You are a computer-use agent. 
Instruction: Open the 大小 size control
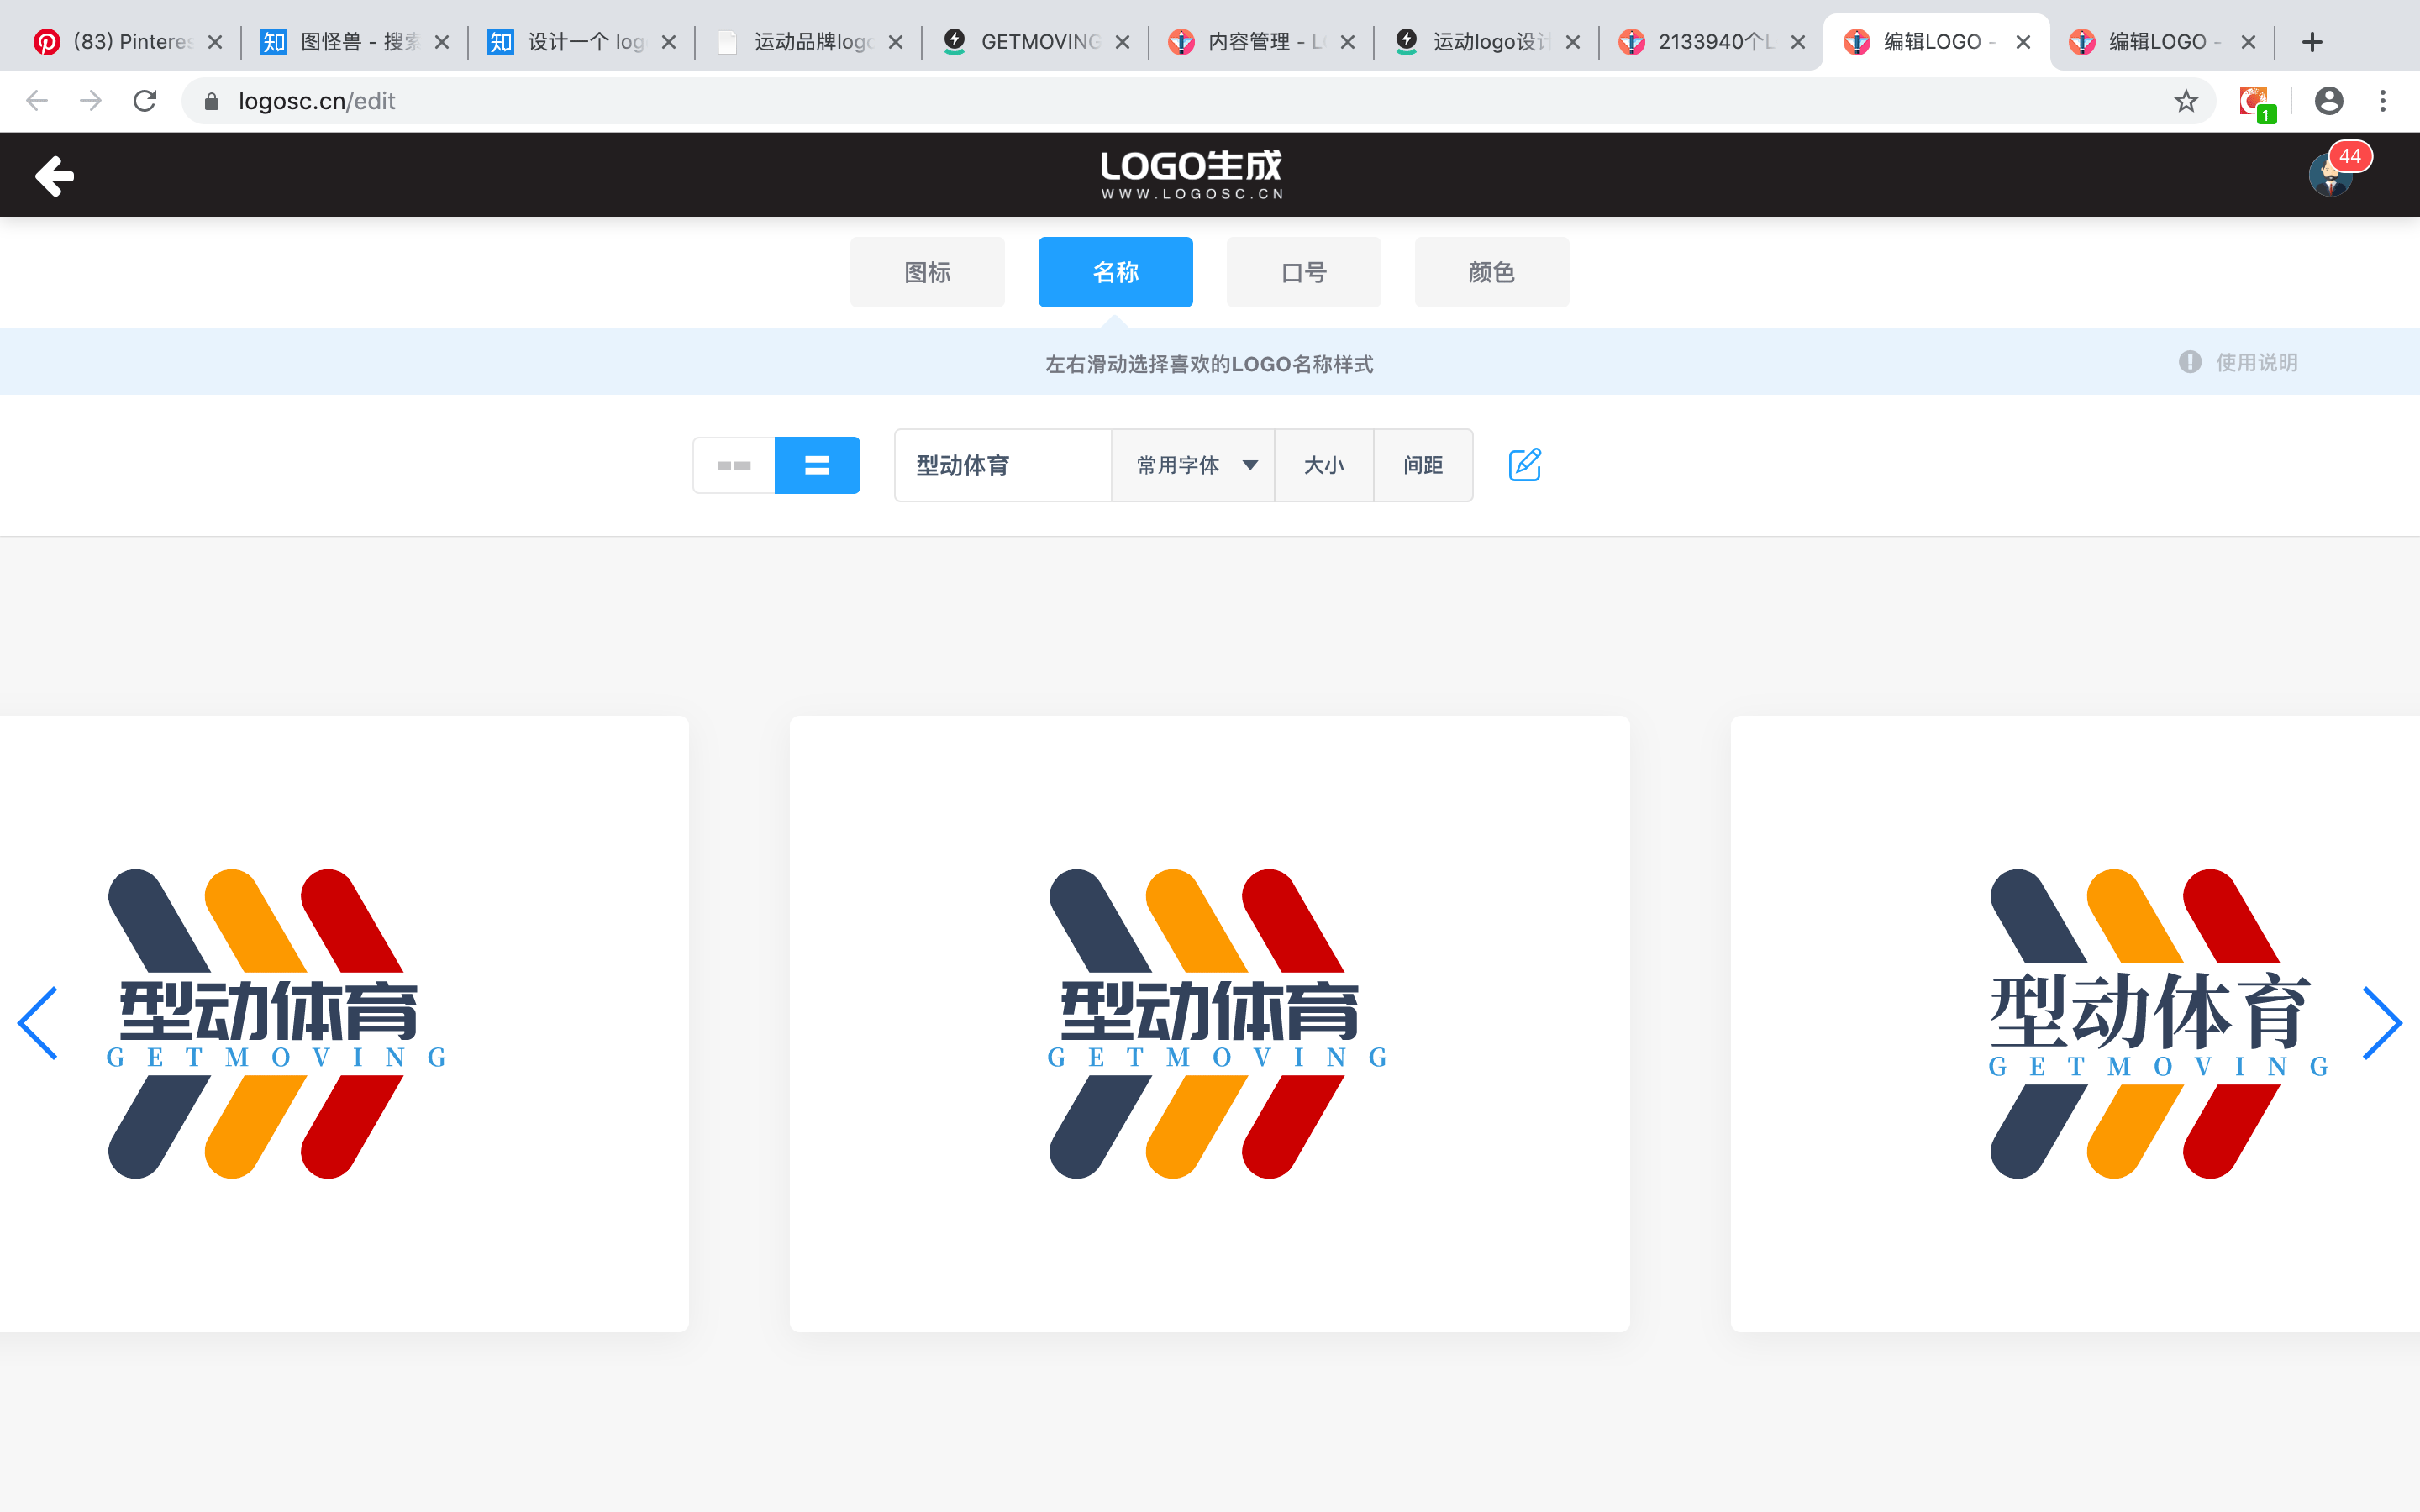[x=1324, y=465]
